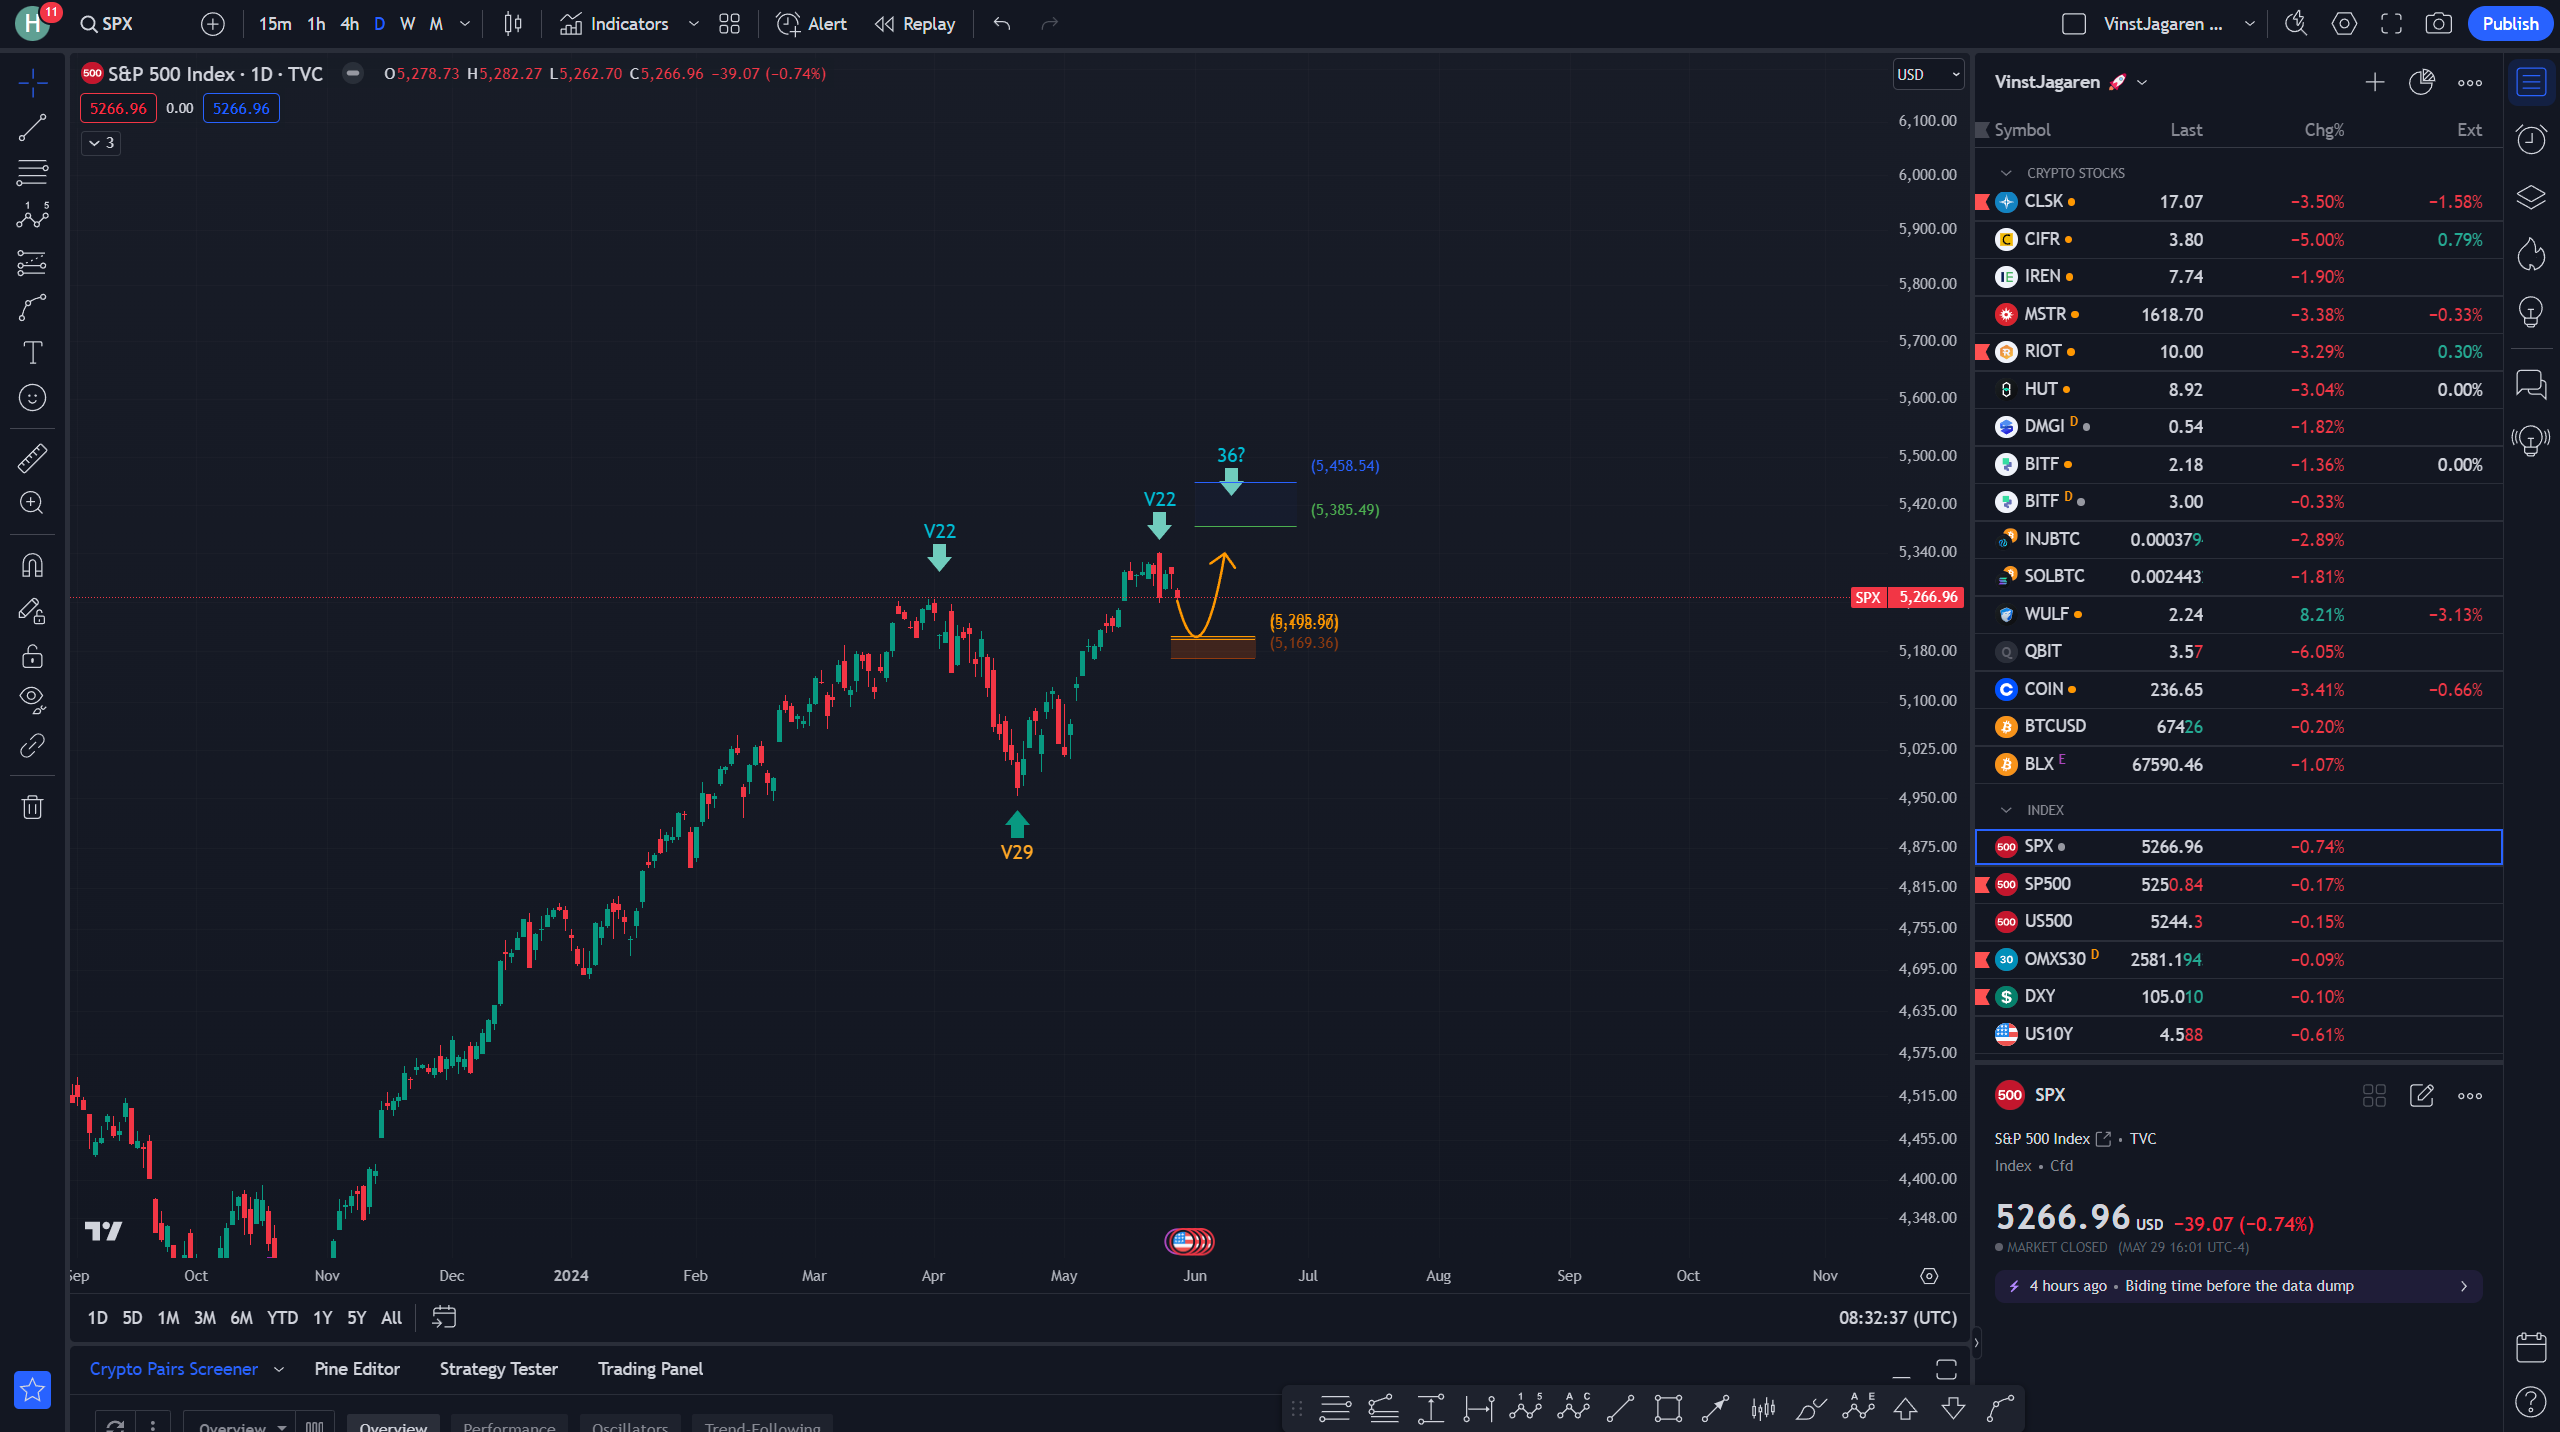Viewport: 2560px width, 1432px height.
Task: Switch to the Pine Editor tab
Action: coord(357,1369)
